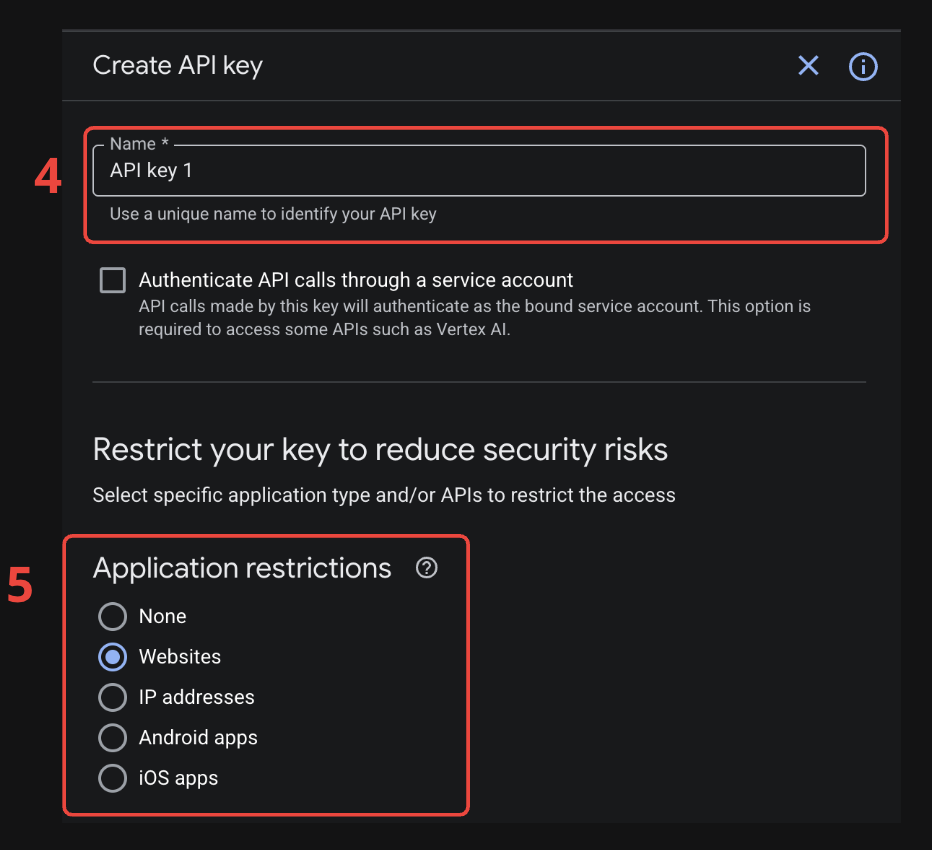Screen dimensions: 932x850
Task: Select the None radio button
Action: (113, 616)
